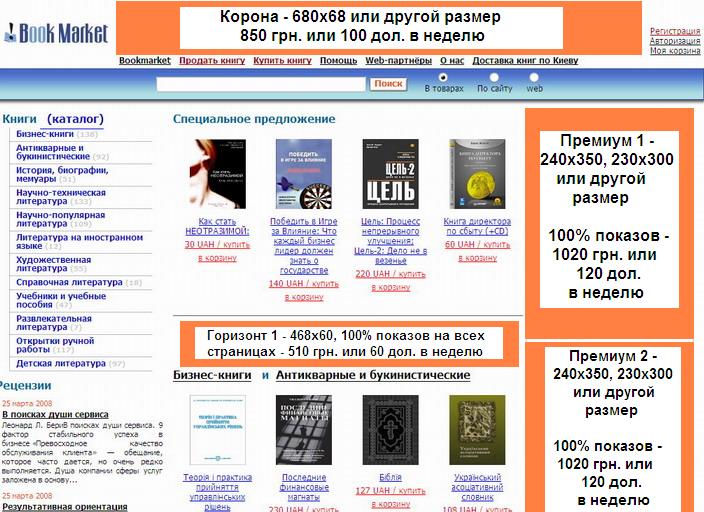Open 'Литература на иностранном языке' category
This screenshot has width=704, height=512.
pyautogui.click(x=79, y=242)
